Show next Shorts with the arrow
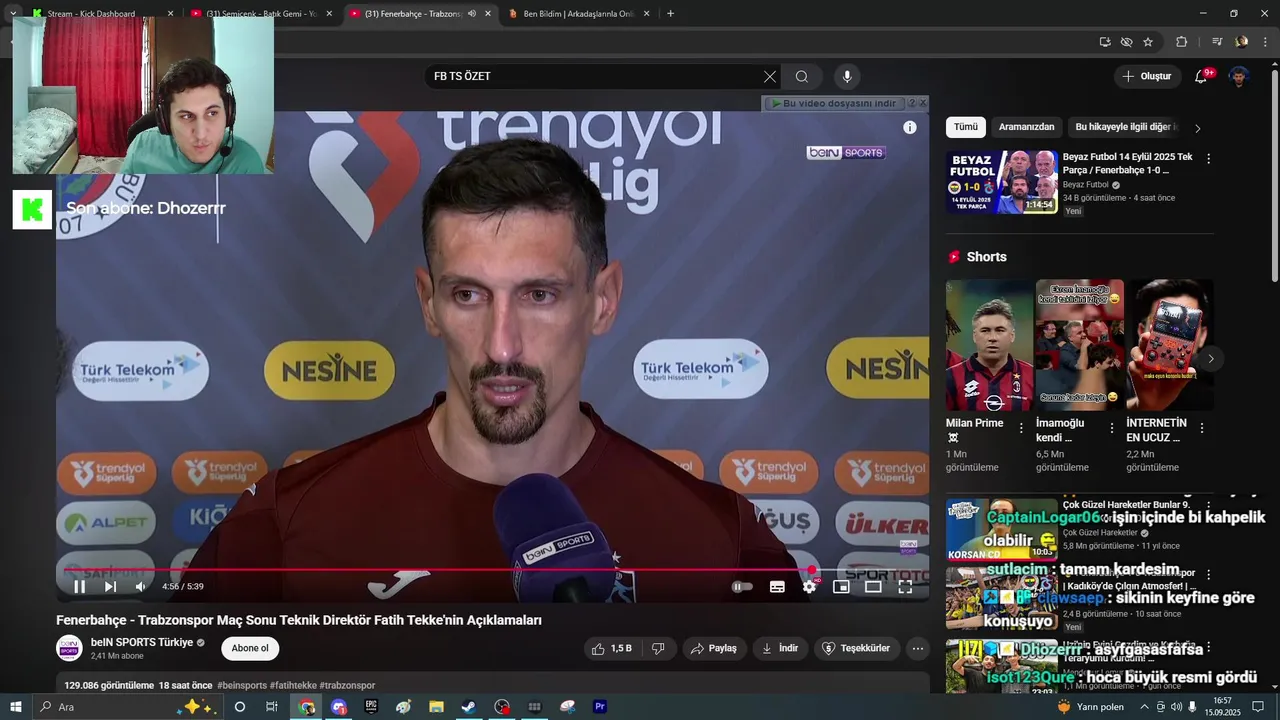This screenshot has width=1280, height=720. pos(1210,359)
